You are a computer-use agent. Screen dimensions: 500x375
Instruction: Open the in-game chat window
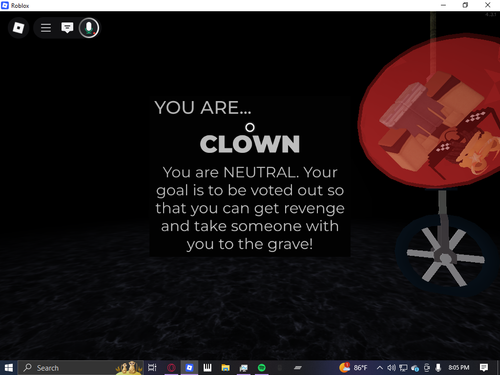click(67, 28)
